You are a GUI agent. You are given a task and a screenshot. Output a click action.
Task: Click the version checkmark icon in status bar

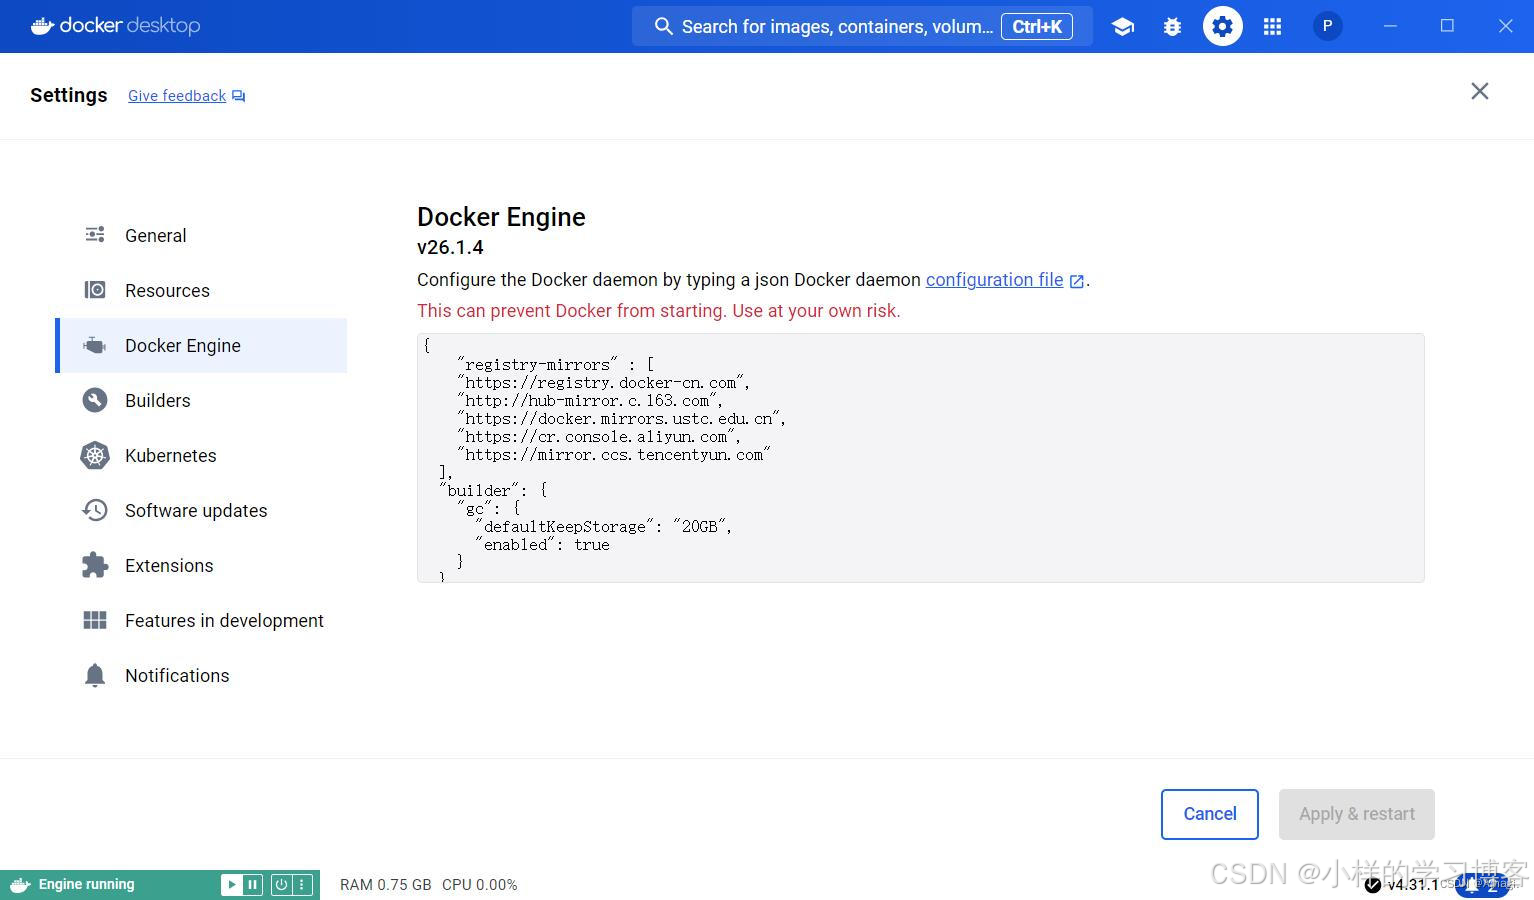tap(1372, 884)
